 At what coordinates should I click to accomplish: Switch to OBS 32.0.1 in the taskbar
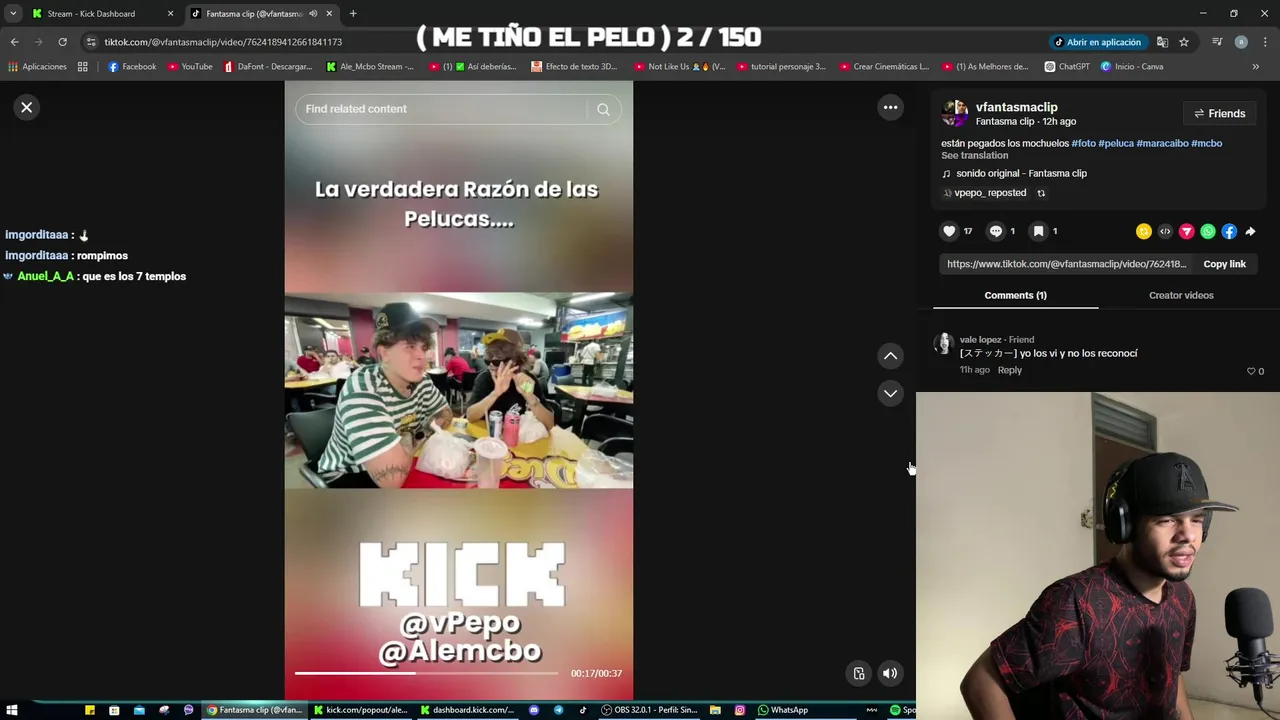click(650, 710)
